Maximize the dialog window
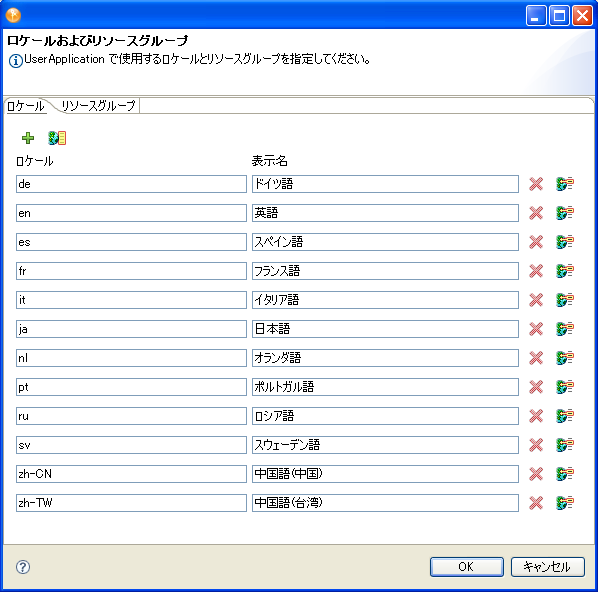Viewport: 598px width, 592px height. point(559,16)
